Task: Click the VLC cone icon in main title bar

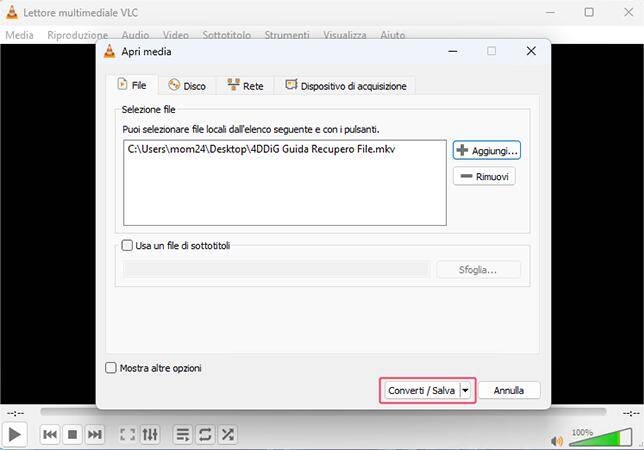Action: [12, 12]
